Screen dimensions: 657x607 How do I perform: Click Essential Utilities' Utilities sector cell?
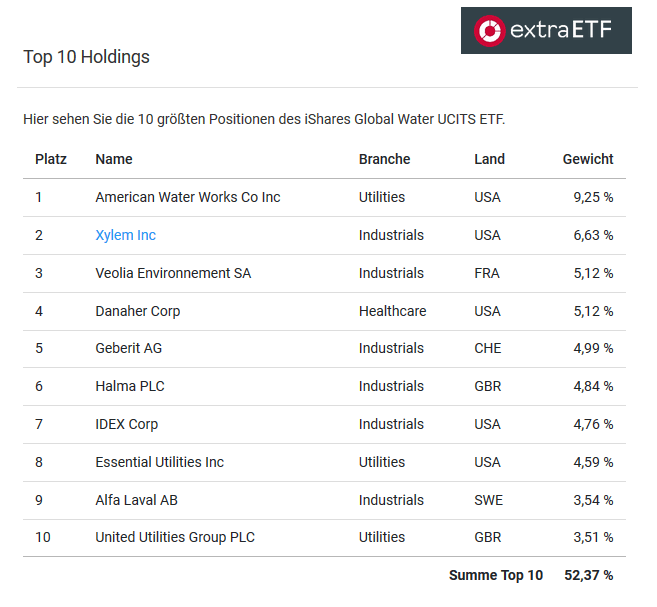[382, 462]
